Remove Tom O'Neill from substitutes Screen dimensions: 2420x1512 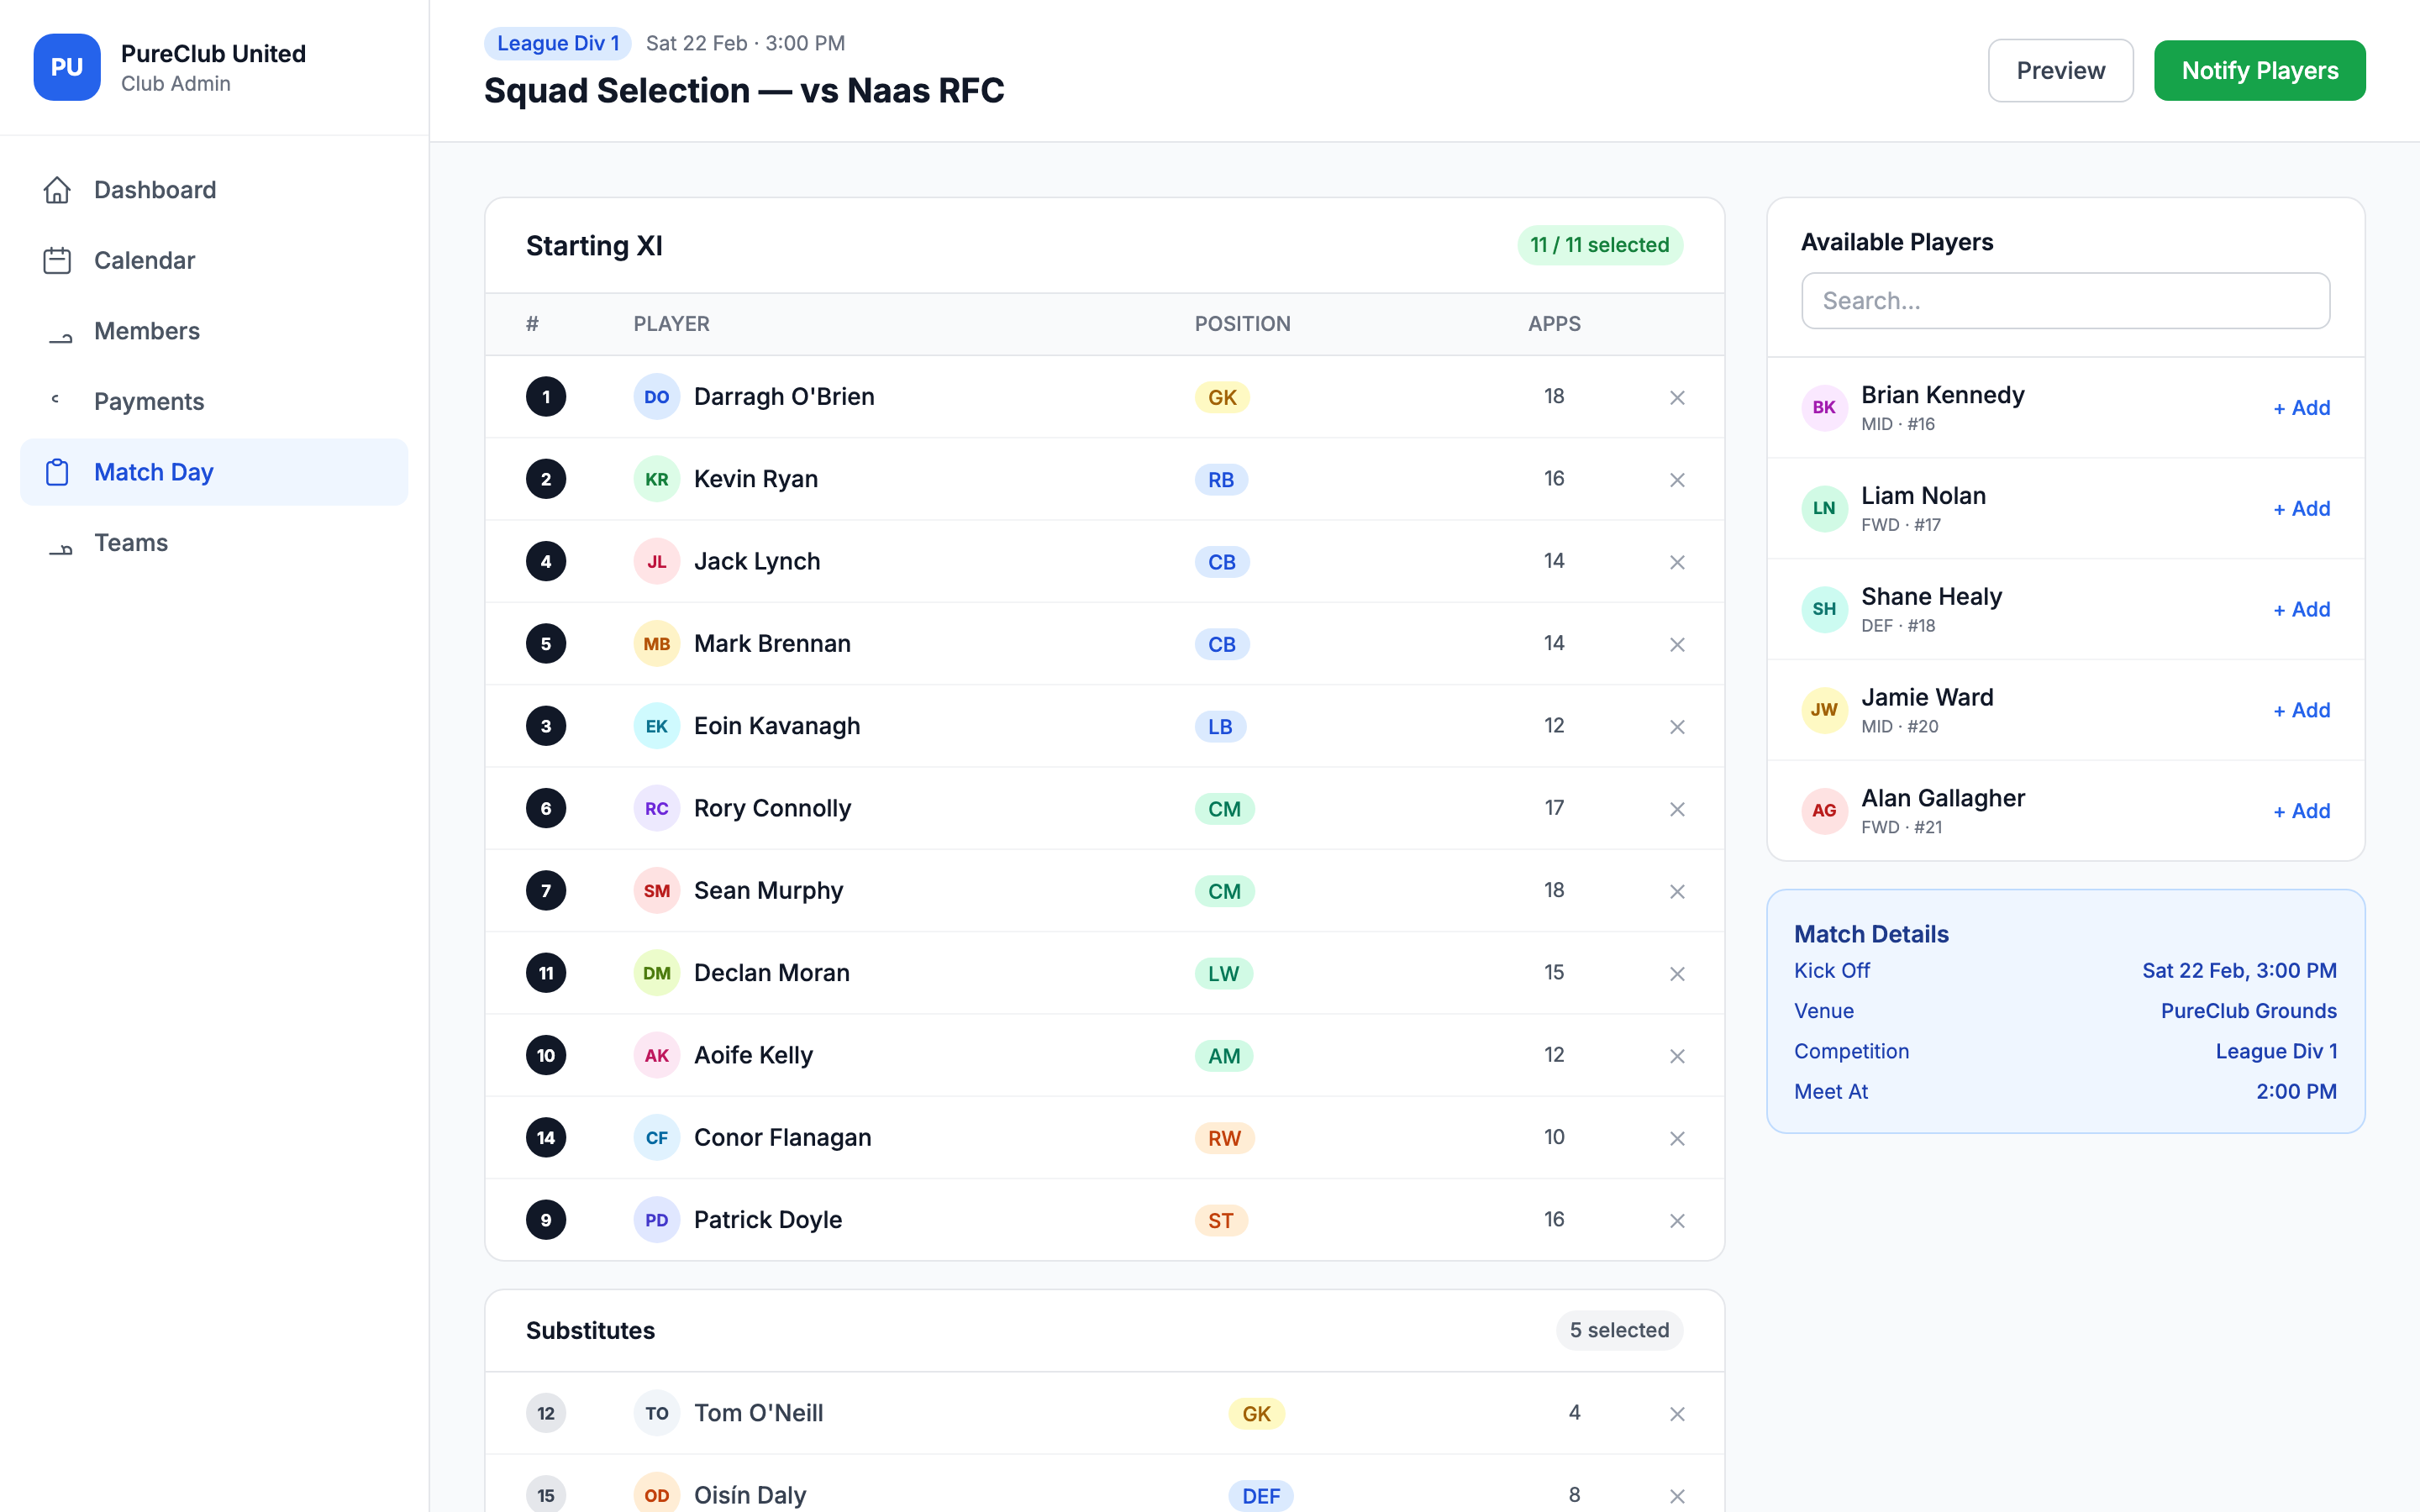click(1677, 1413)
